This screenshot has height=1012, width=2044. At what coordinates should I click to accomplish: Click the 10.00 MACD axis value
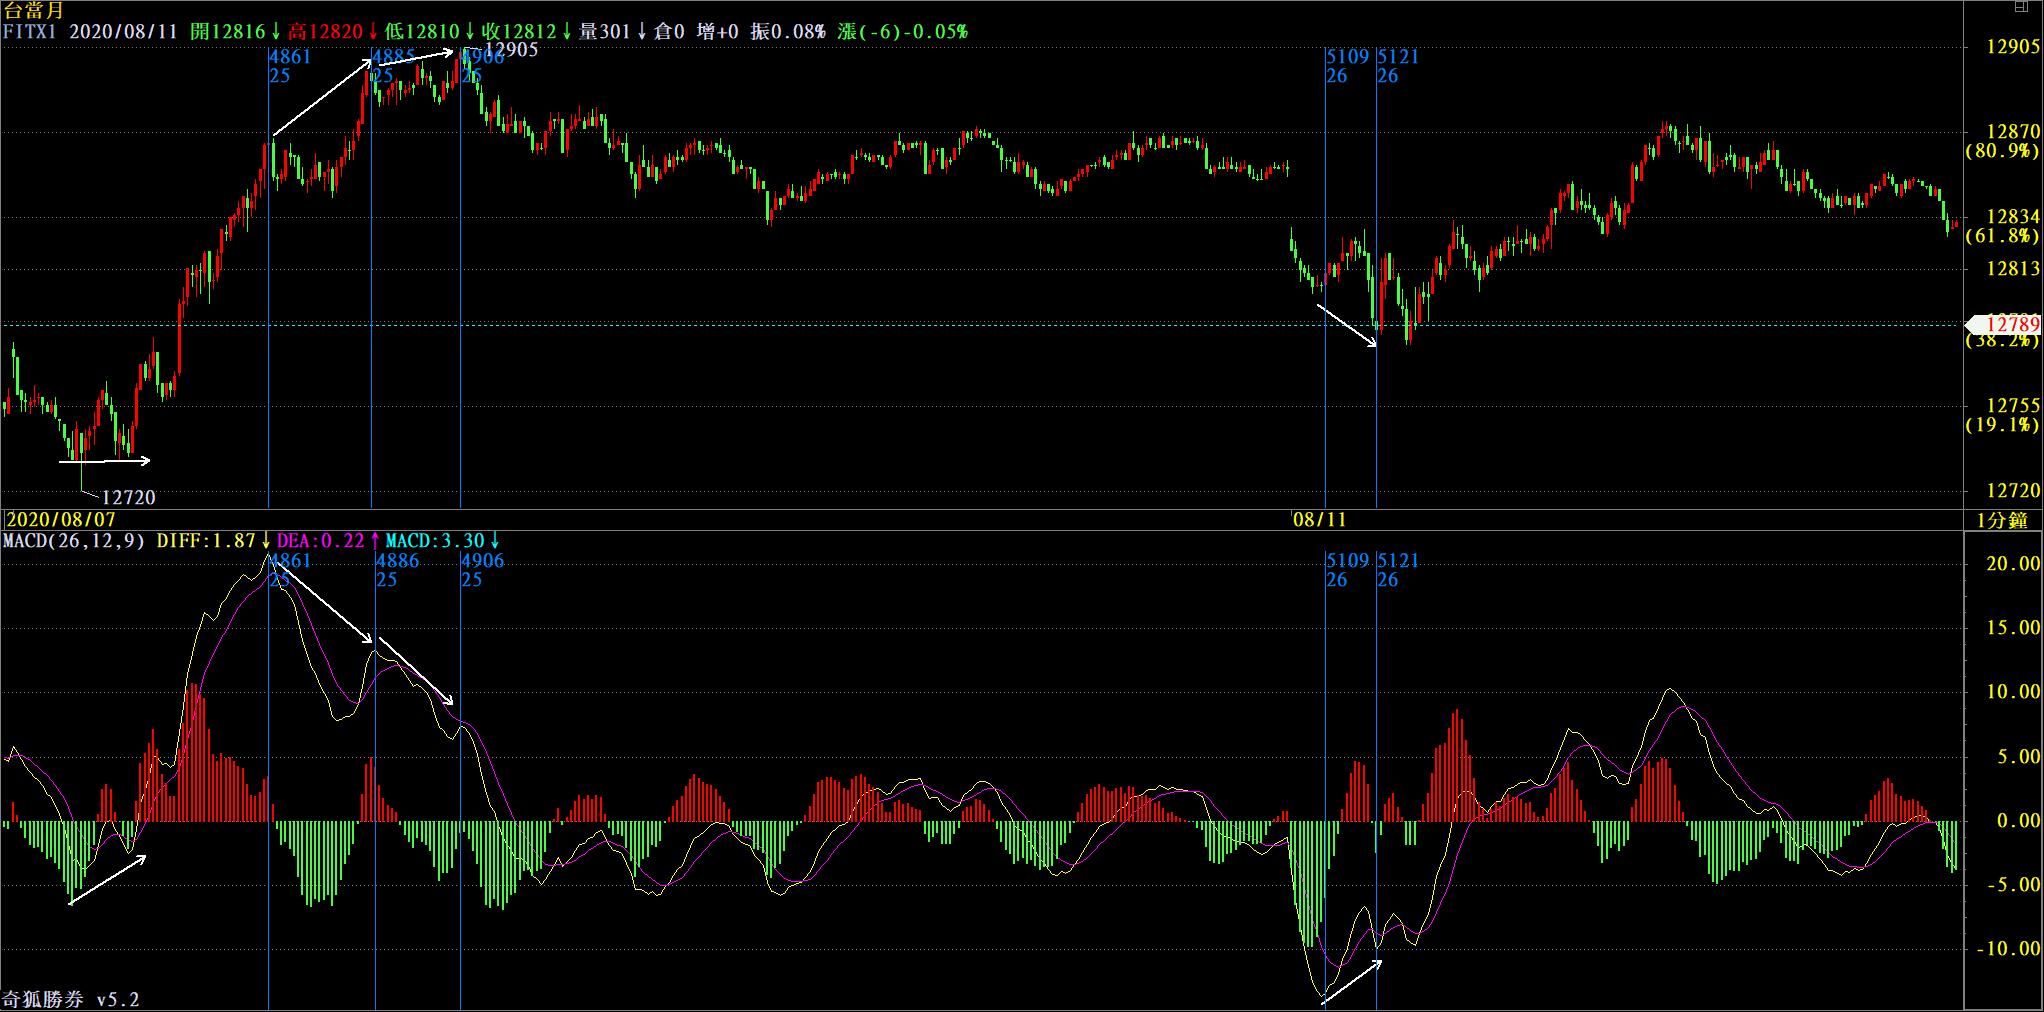pos(2013,691)
